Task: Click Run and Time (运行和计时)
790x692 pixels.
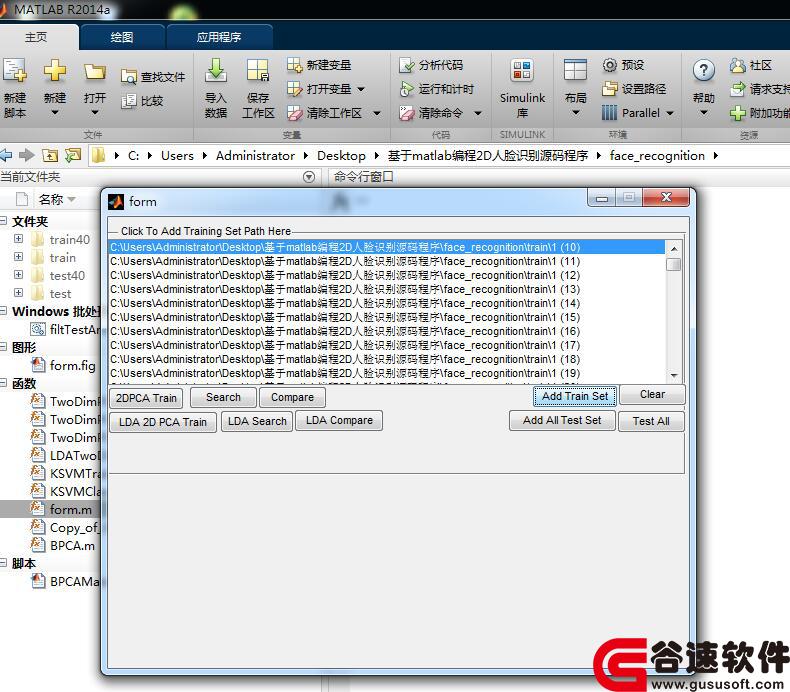Action: (436, 89)
